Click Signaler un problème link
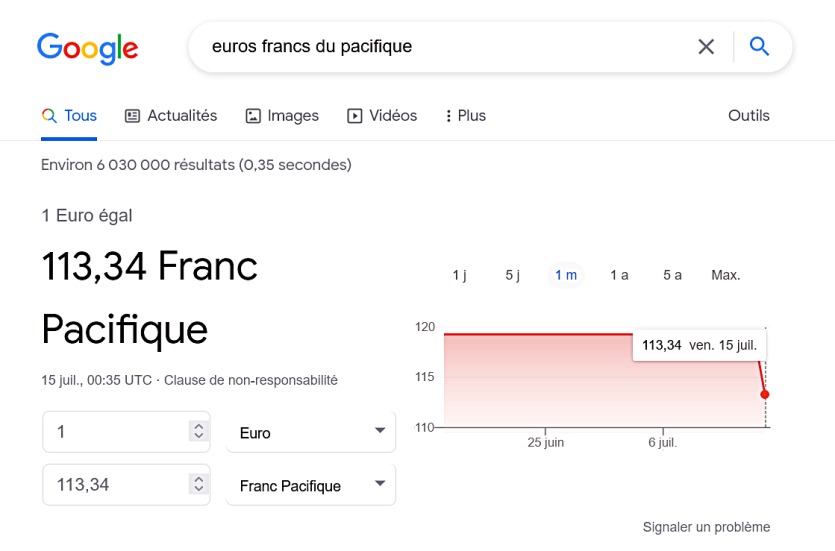Screen dimensions: 835x551 click(706, 527)
